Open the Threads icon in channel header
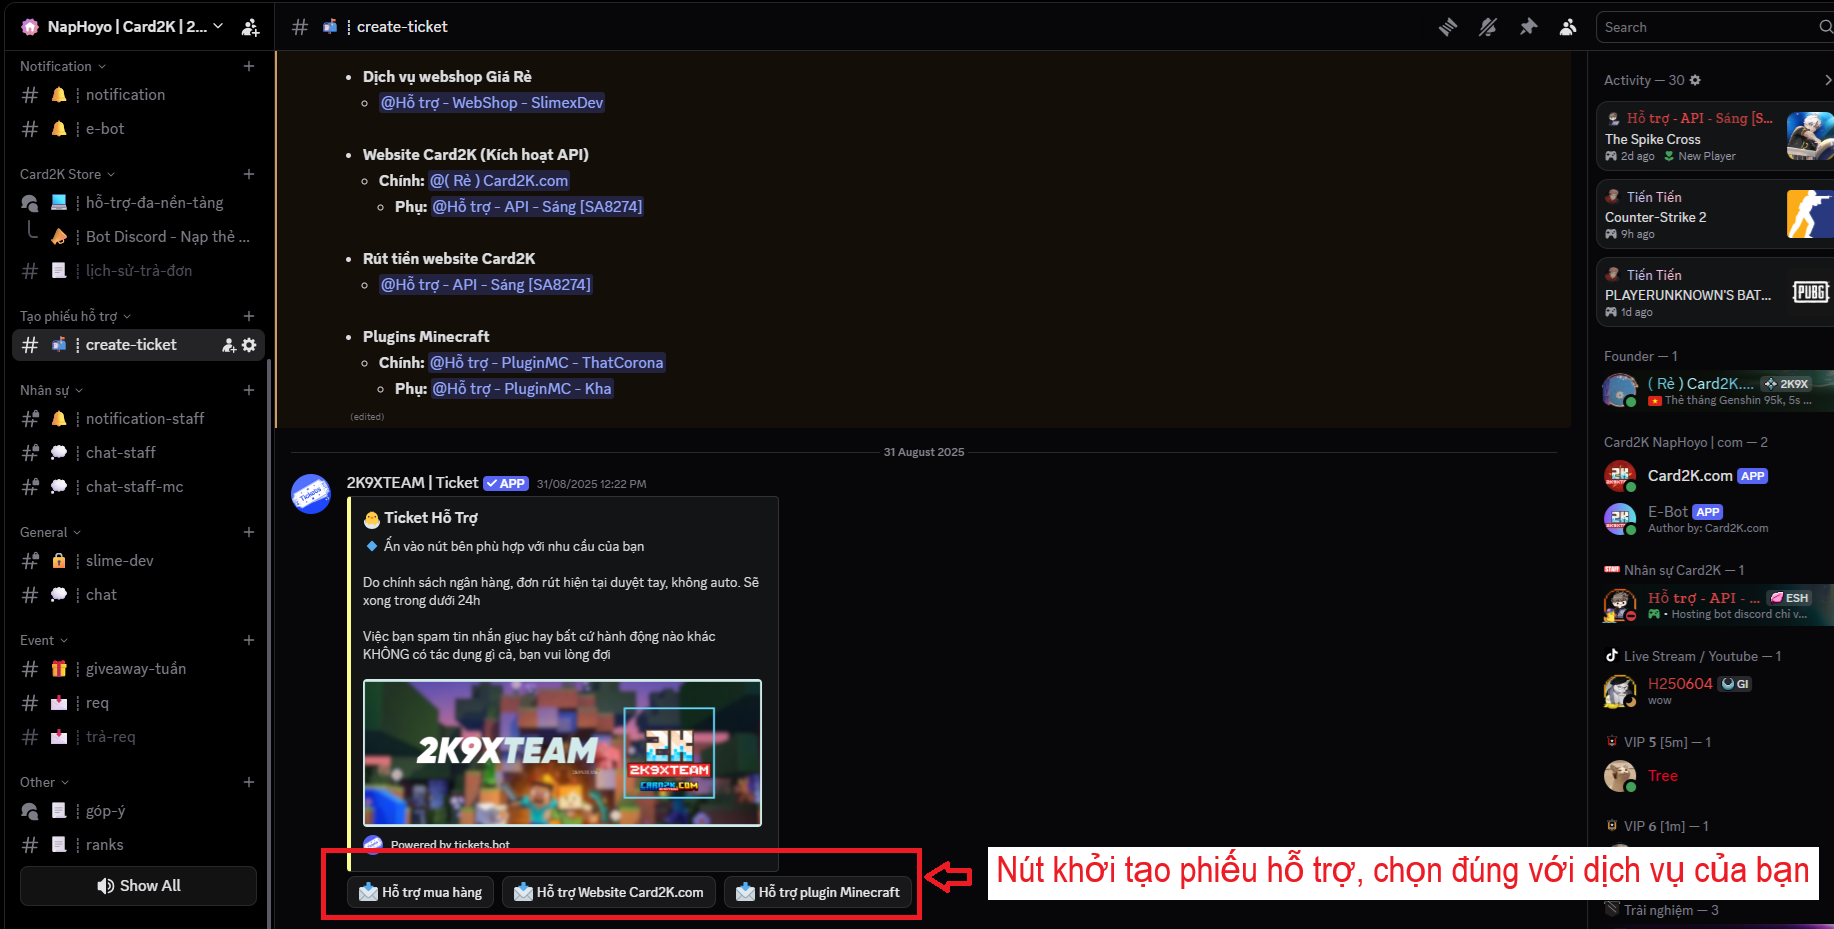Screen dimensions: 1834x929 1447,27
